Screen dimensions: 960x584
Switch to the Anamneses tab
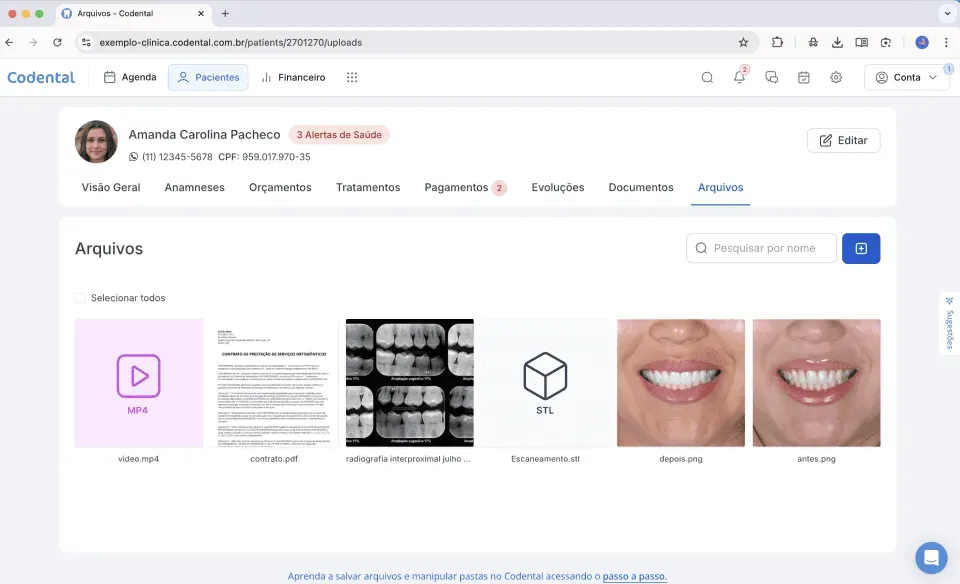point(195,187)
